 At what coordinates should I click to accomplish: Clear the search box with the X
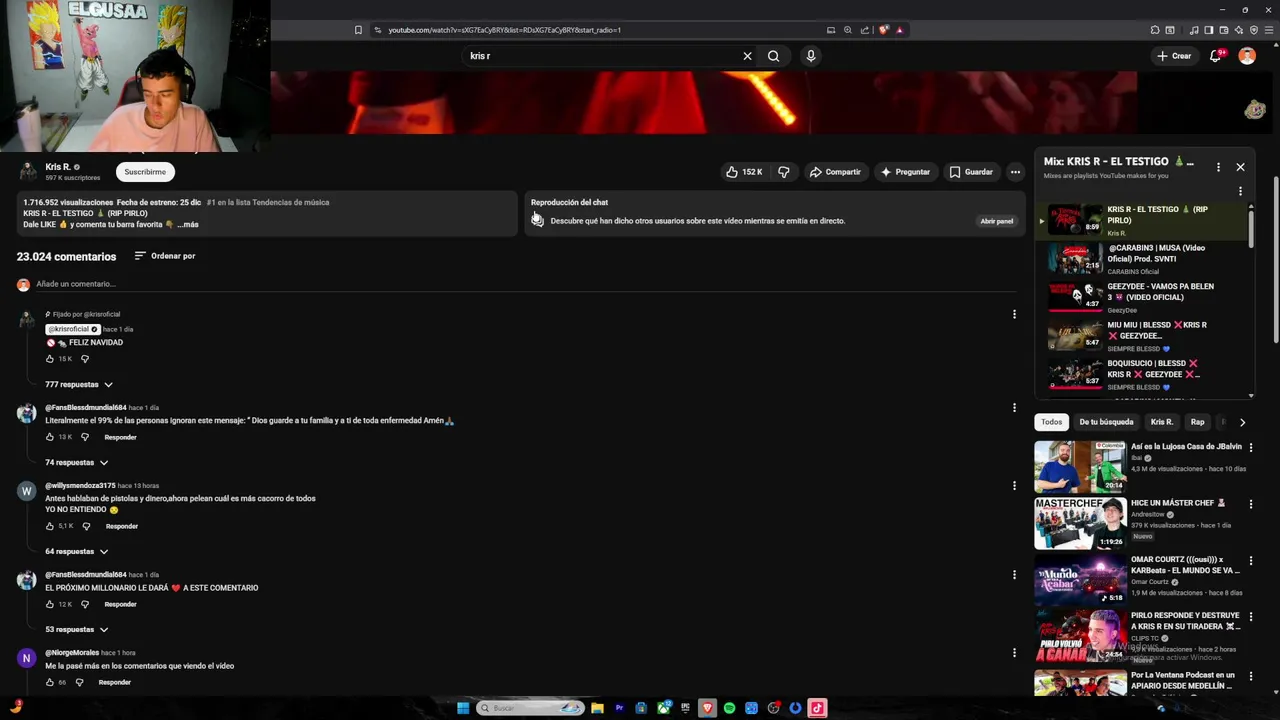click(x=747, y=56)
